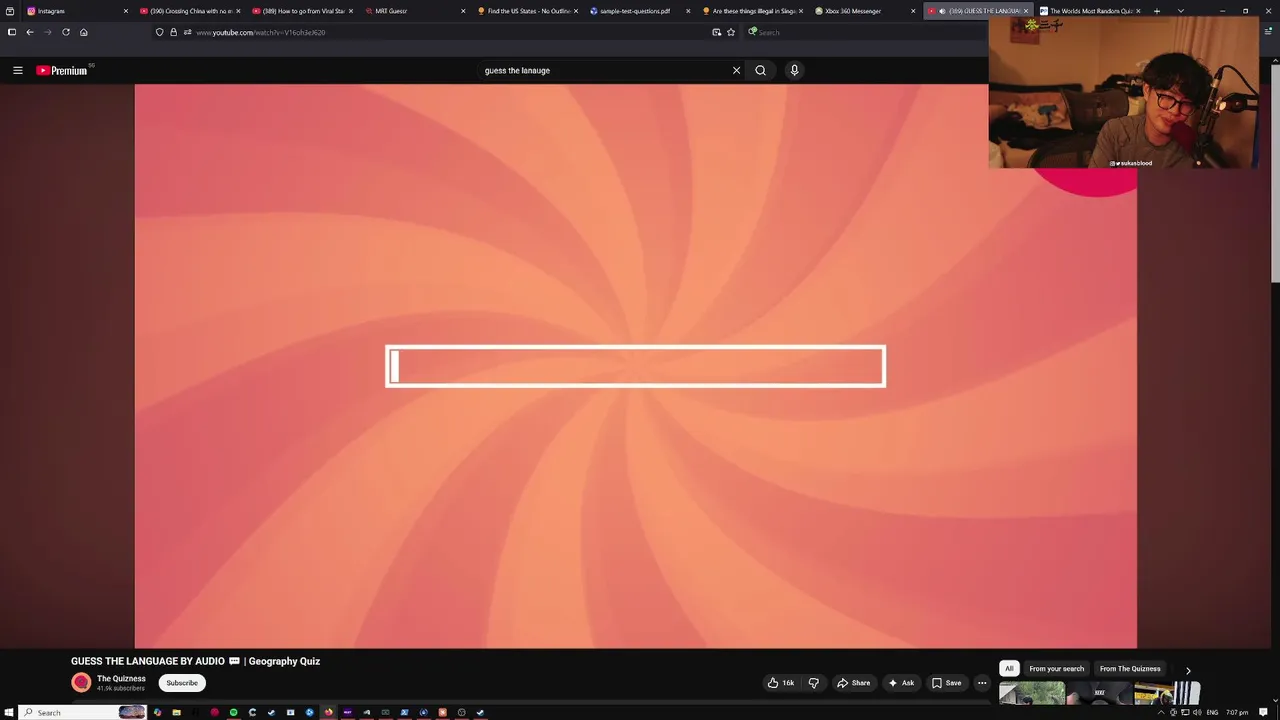Image resolution: width=1280 pixels, height=720 pixels.
Task: Click the ENG language indicator
Action: coord(1212,712)
